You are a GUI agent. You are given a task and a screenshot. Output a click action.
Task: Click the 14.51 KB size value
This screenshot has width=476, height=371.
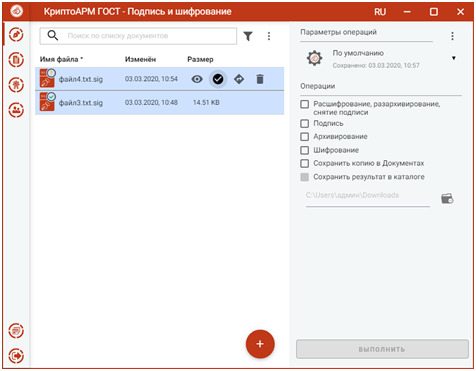point(206,102)
